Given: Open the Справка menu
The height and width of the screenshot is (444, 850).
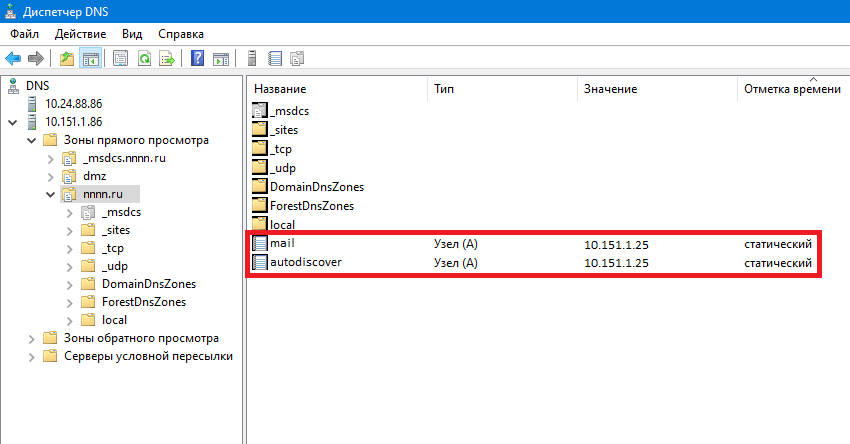Looking at the screenshot, I should tap(181, 34).
